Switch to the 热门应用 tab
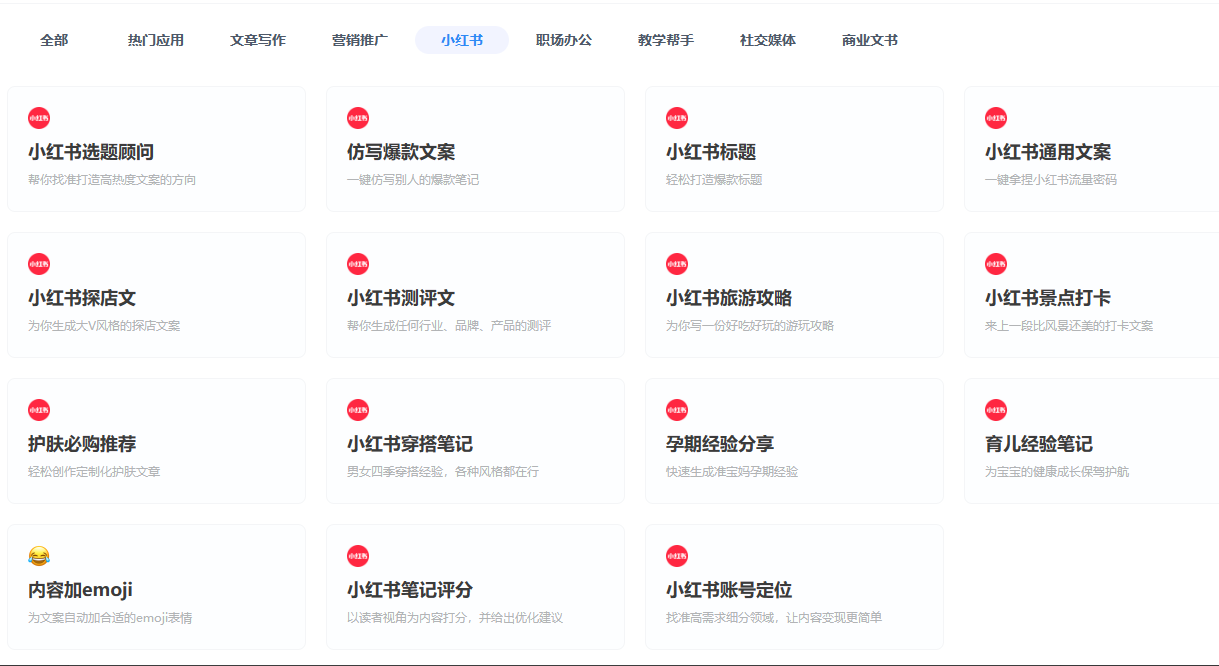 coord(156,41)
